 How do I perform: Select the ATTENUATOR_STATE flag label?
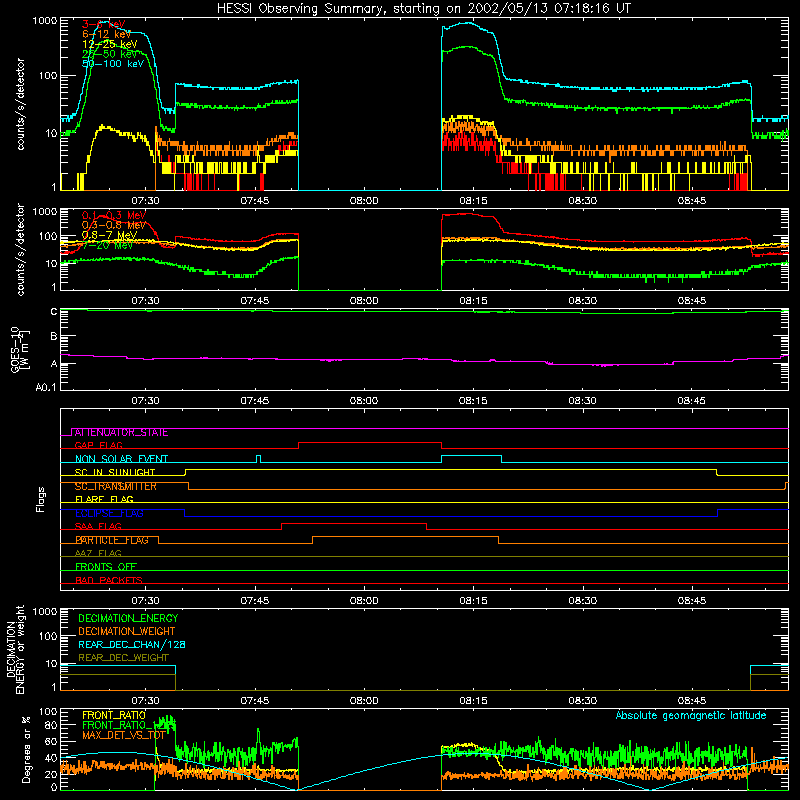coord(121,433)
